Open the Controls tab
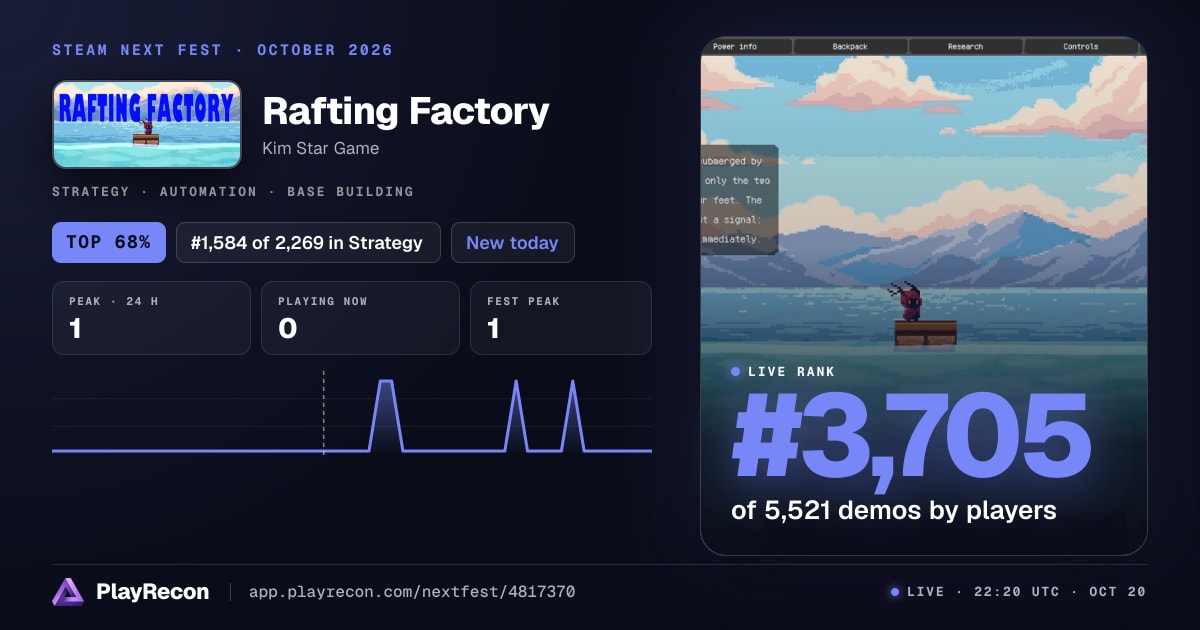This screenshot has height=630, width=1200. 1081,46
